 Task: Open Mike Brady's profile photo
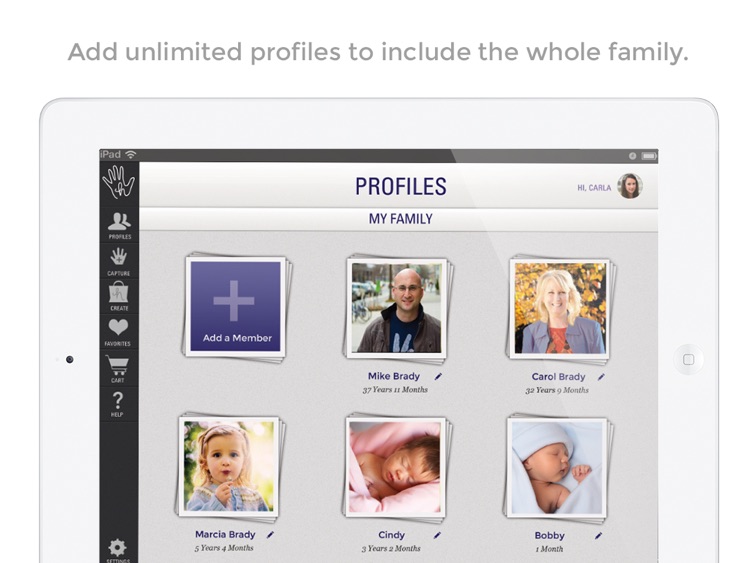pyautogui.click(x=397, y=308)
